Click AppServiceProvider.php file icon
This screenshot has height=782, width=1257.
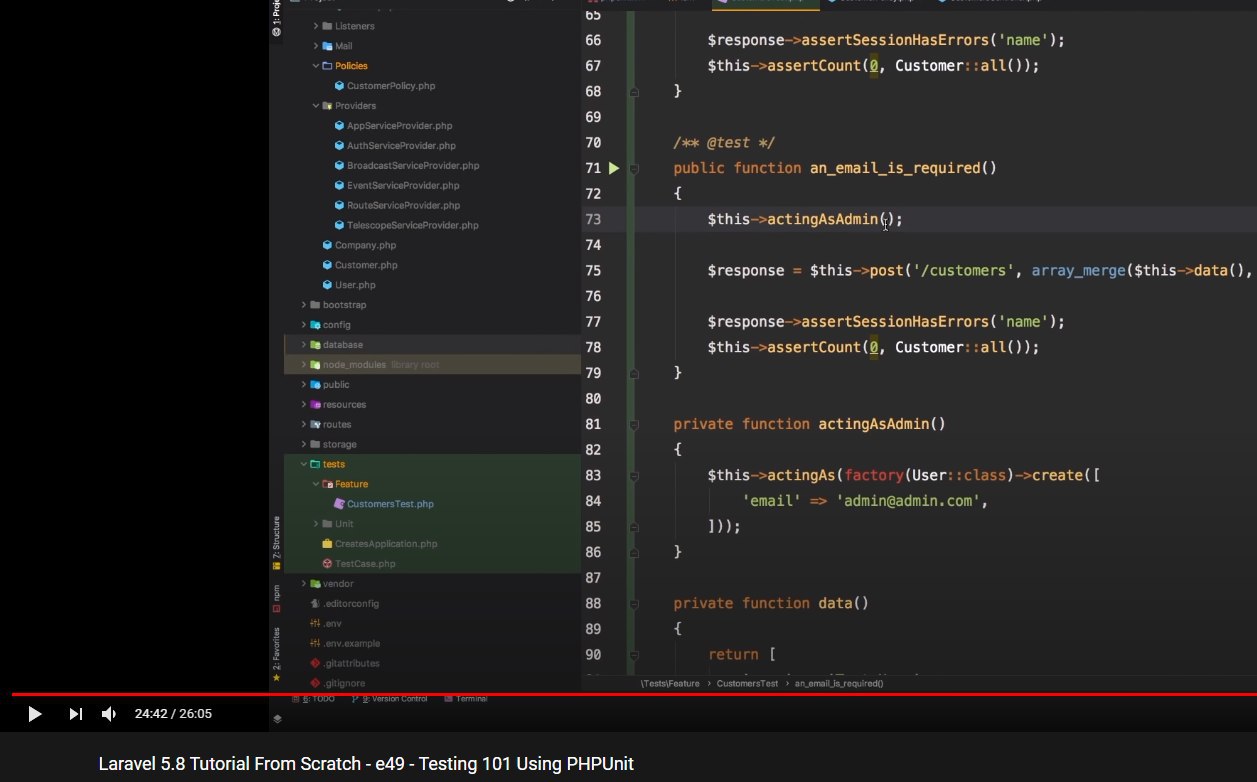coord(339,126)
